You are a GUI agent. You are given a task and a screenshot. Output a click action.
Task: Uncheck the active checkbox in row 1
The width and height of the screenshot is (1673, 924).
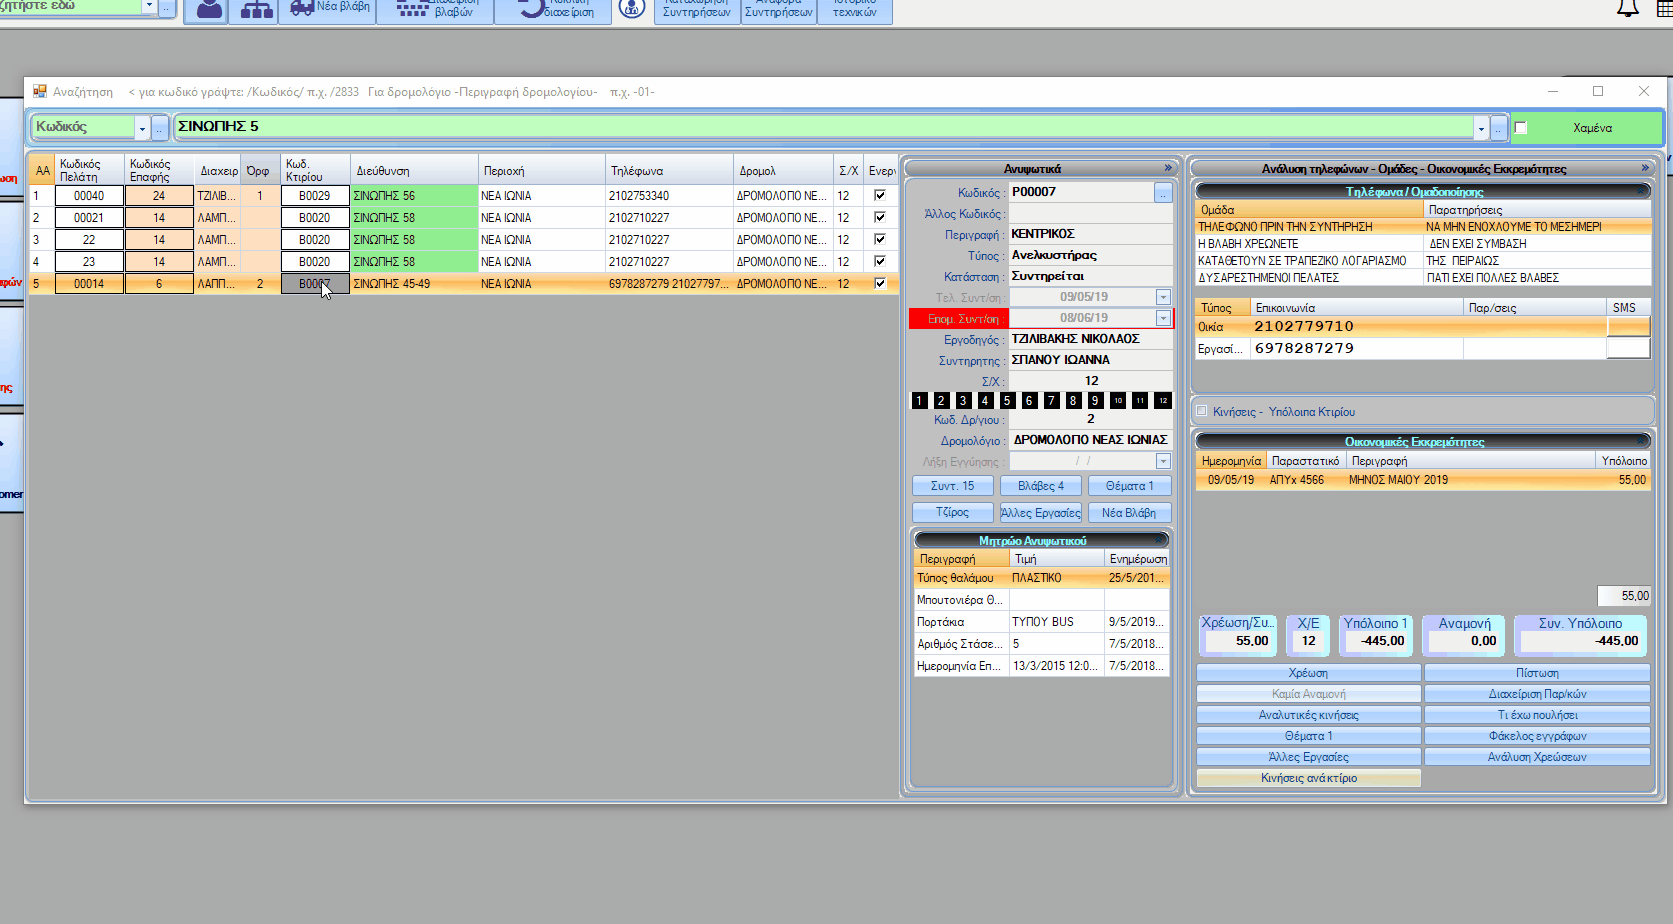pyautogui.click(x=880, y=196)
